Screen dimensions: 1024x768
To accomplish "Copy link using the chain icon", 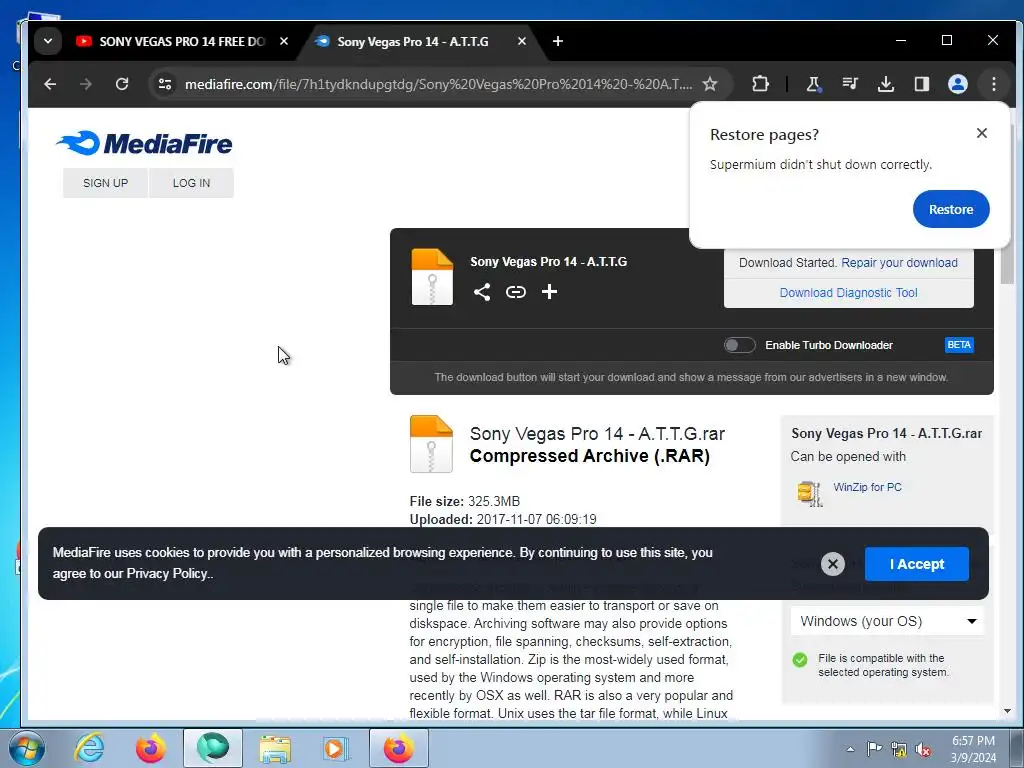I will 515,292.
